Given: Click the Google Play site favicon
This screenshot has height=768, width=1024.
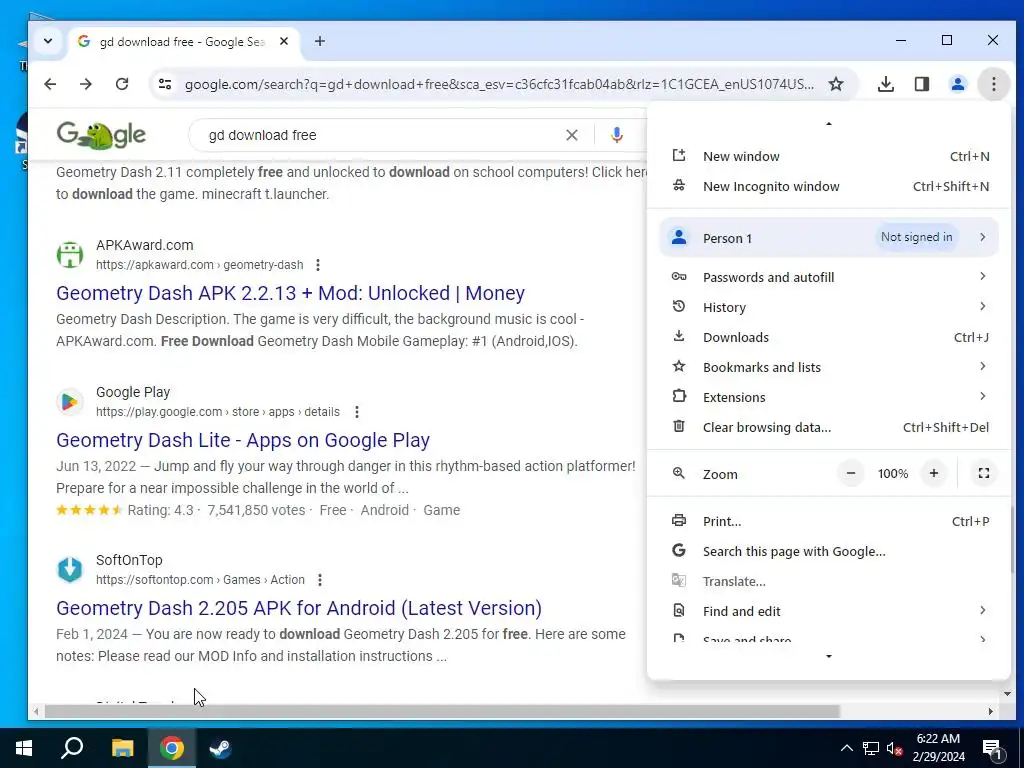Looking at the screenshot, I should pos(70,402).
